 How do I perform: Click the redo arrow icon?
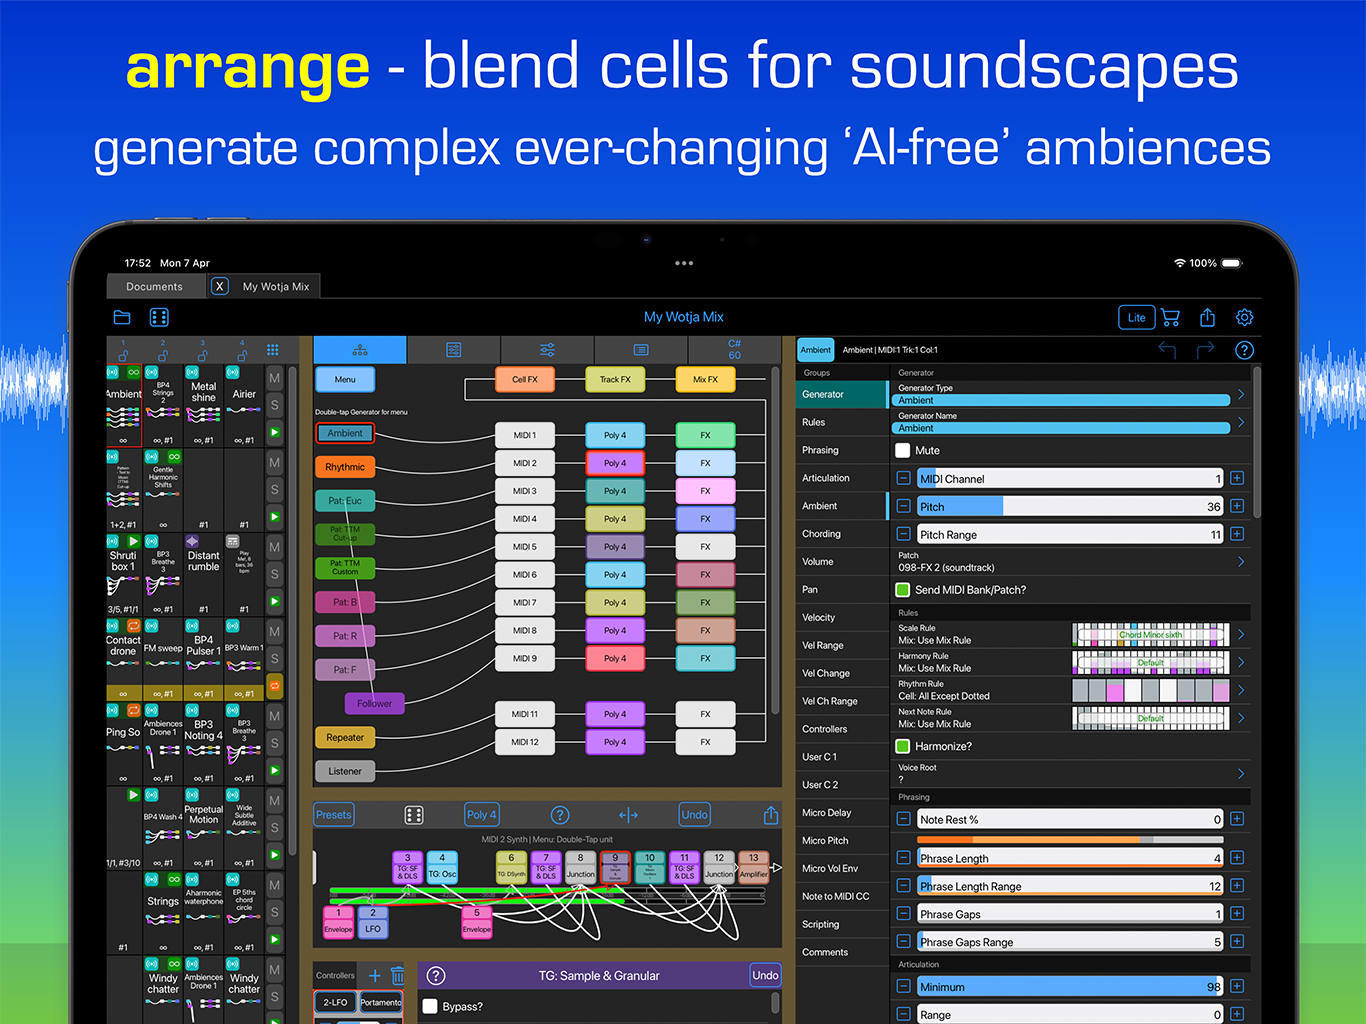(x=1205, y=349)
